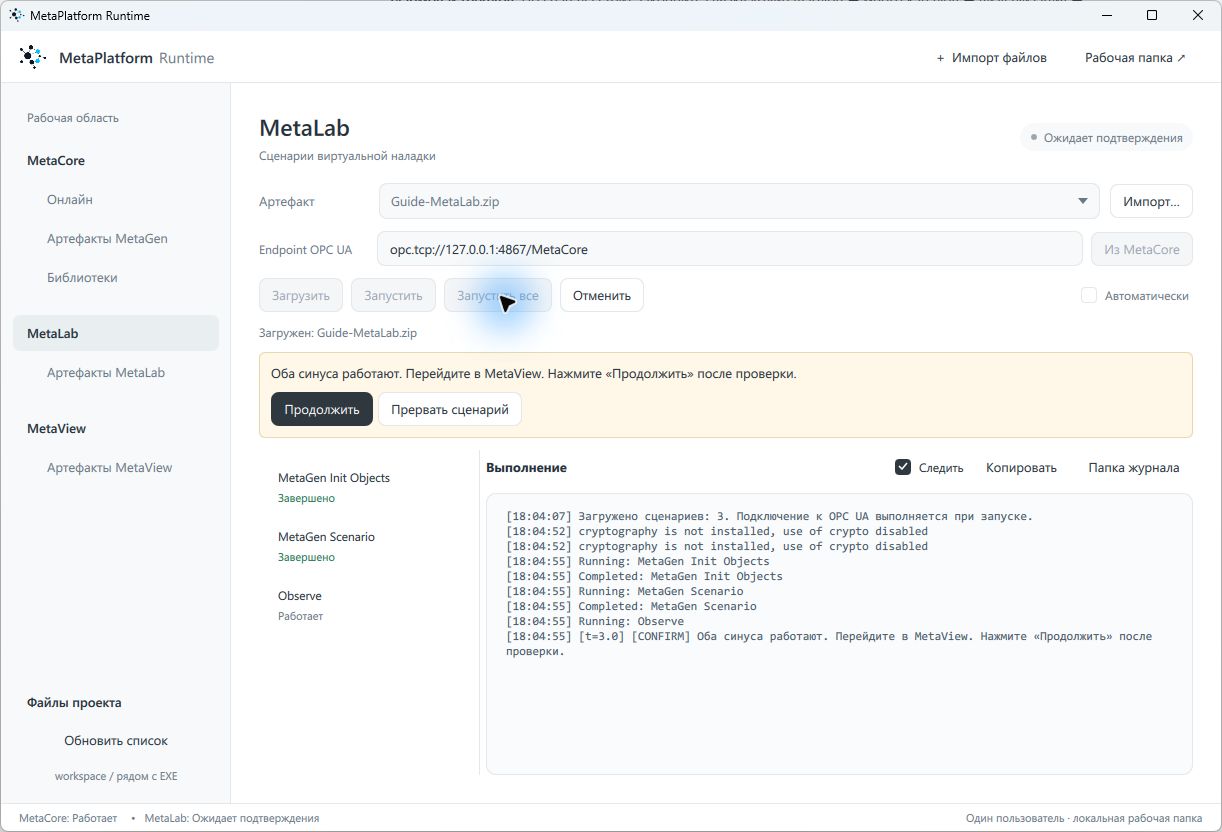Open Рабочая папка link
The width and height of the screenshot is (1222, 832).
click(1135, 58)
